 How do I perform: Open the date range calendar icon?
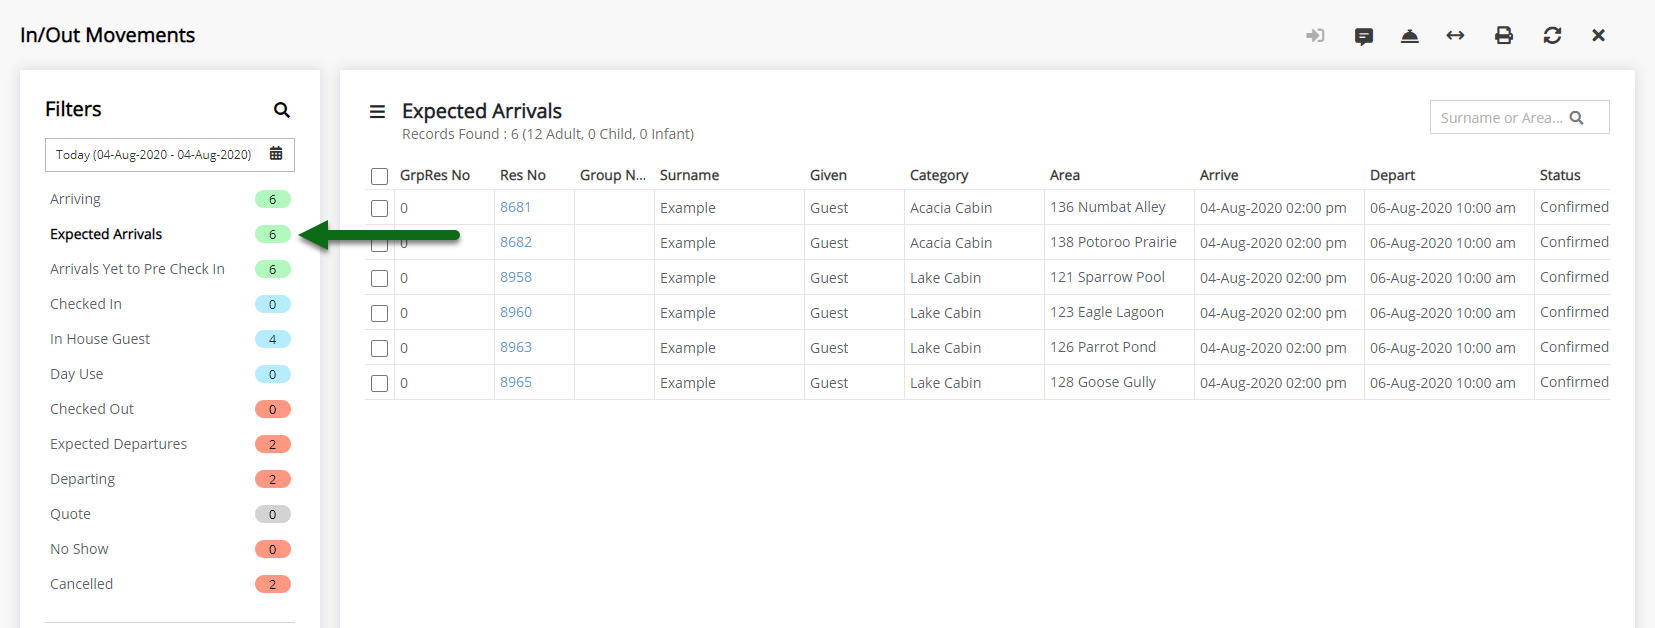pyautogui.click(x=276, y=154)
